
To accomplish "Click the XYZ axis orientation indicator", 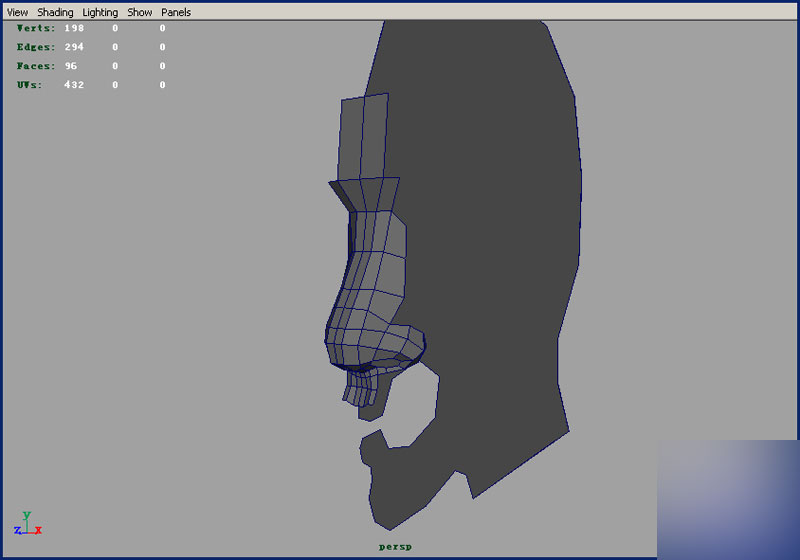I will pos(28,524).
